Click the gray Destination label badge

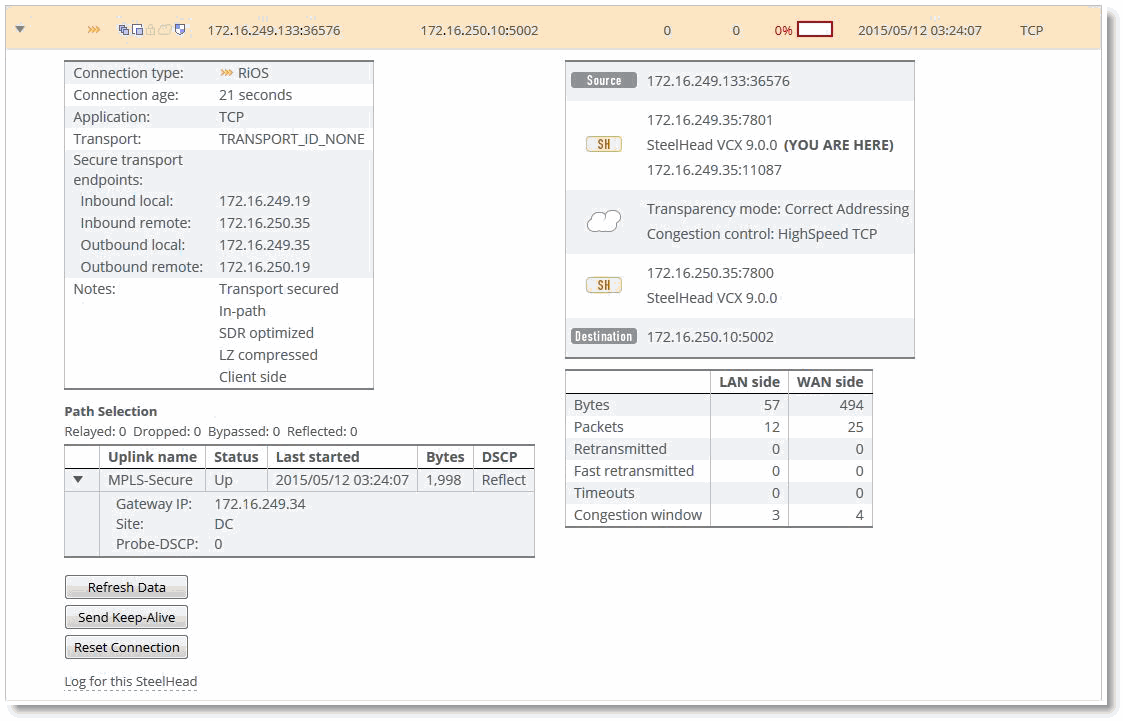[603, 337]
